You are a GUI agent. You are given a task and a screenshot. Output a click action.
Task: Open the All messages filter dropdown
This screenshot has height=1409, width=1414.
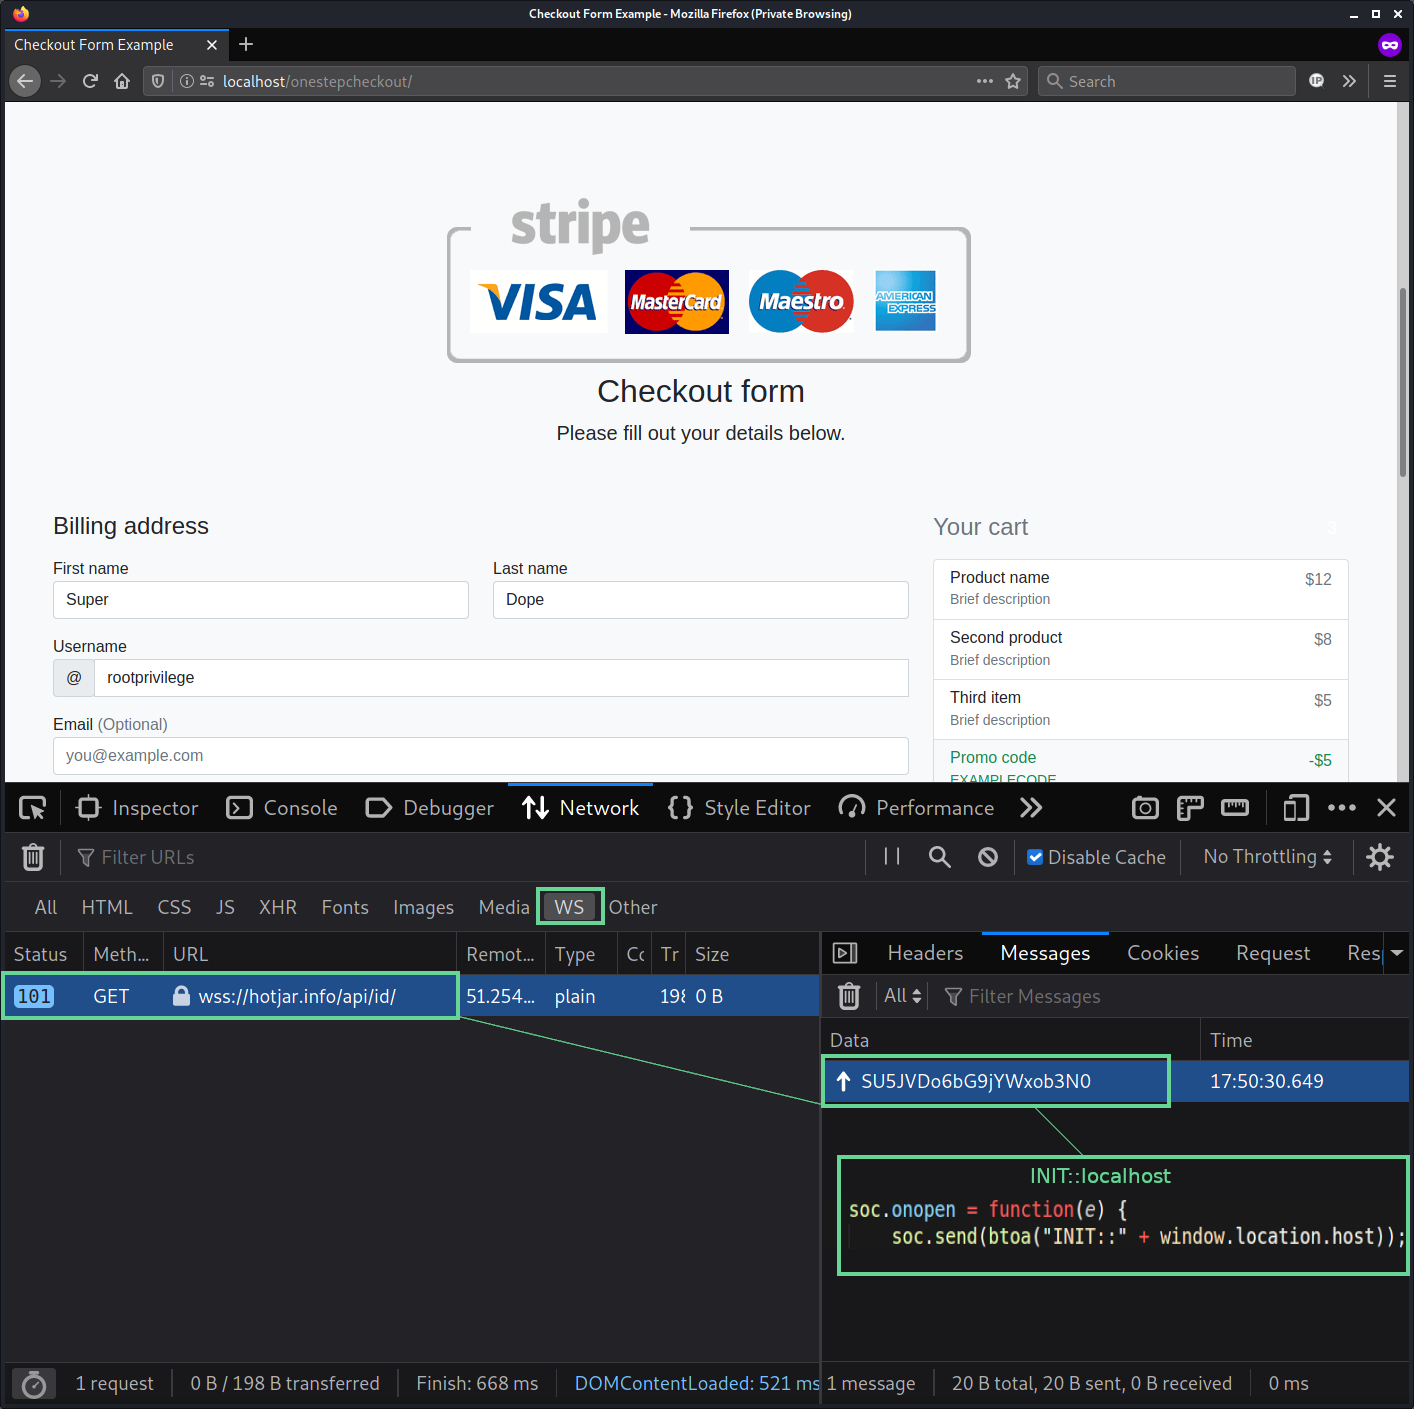coord(901,995)
